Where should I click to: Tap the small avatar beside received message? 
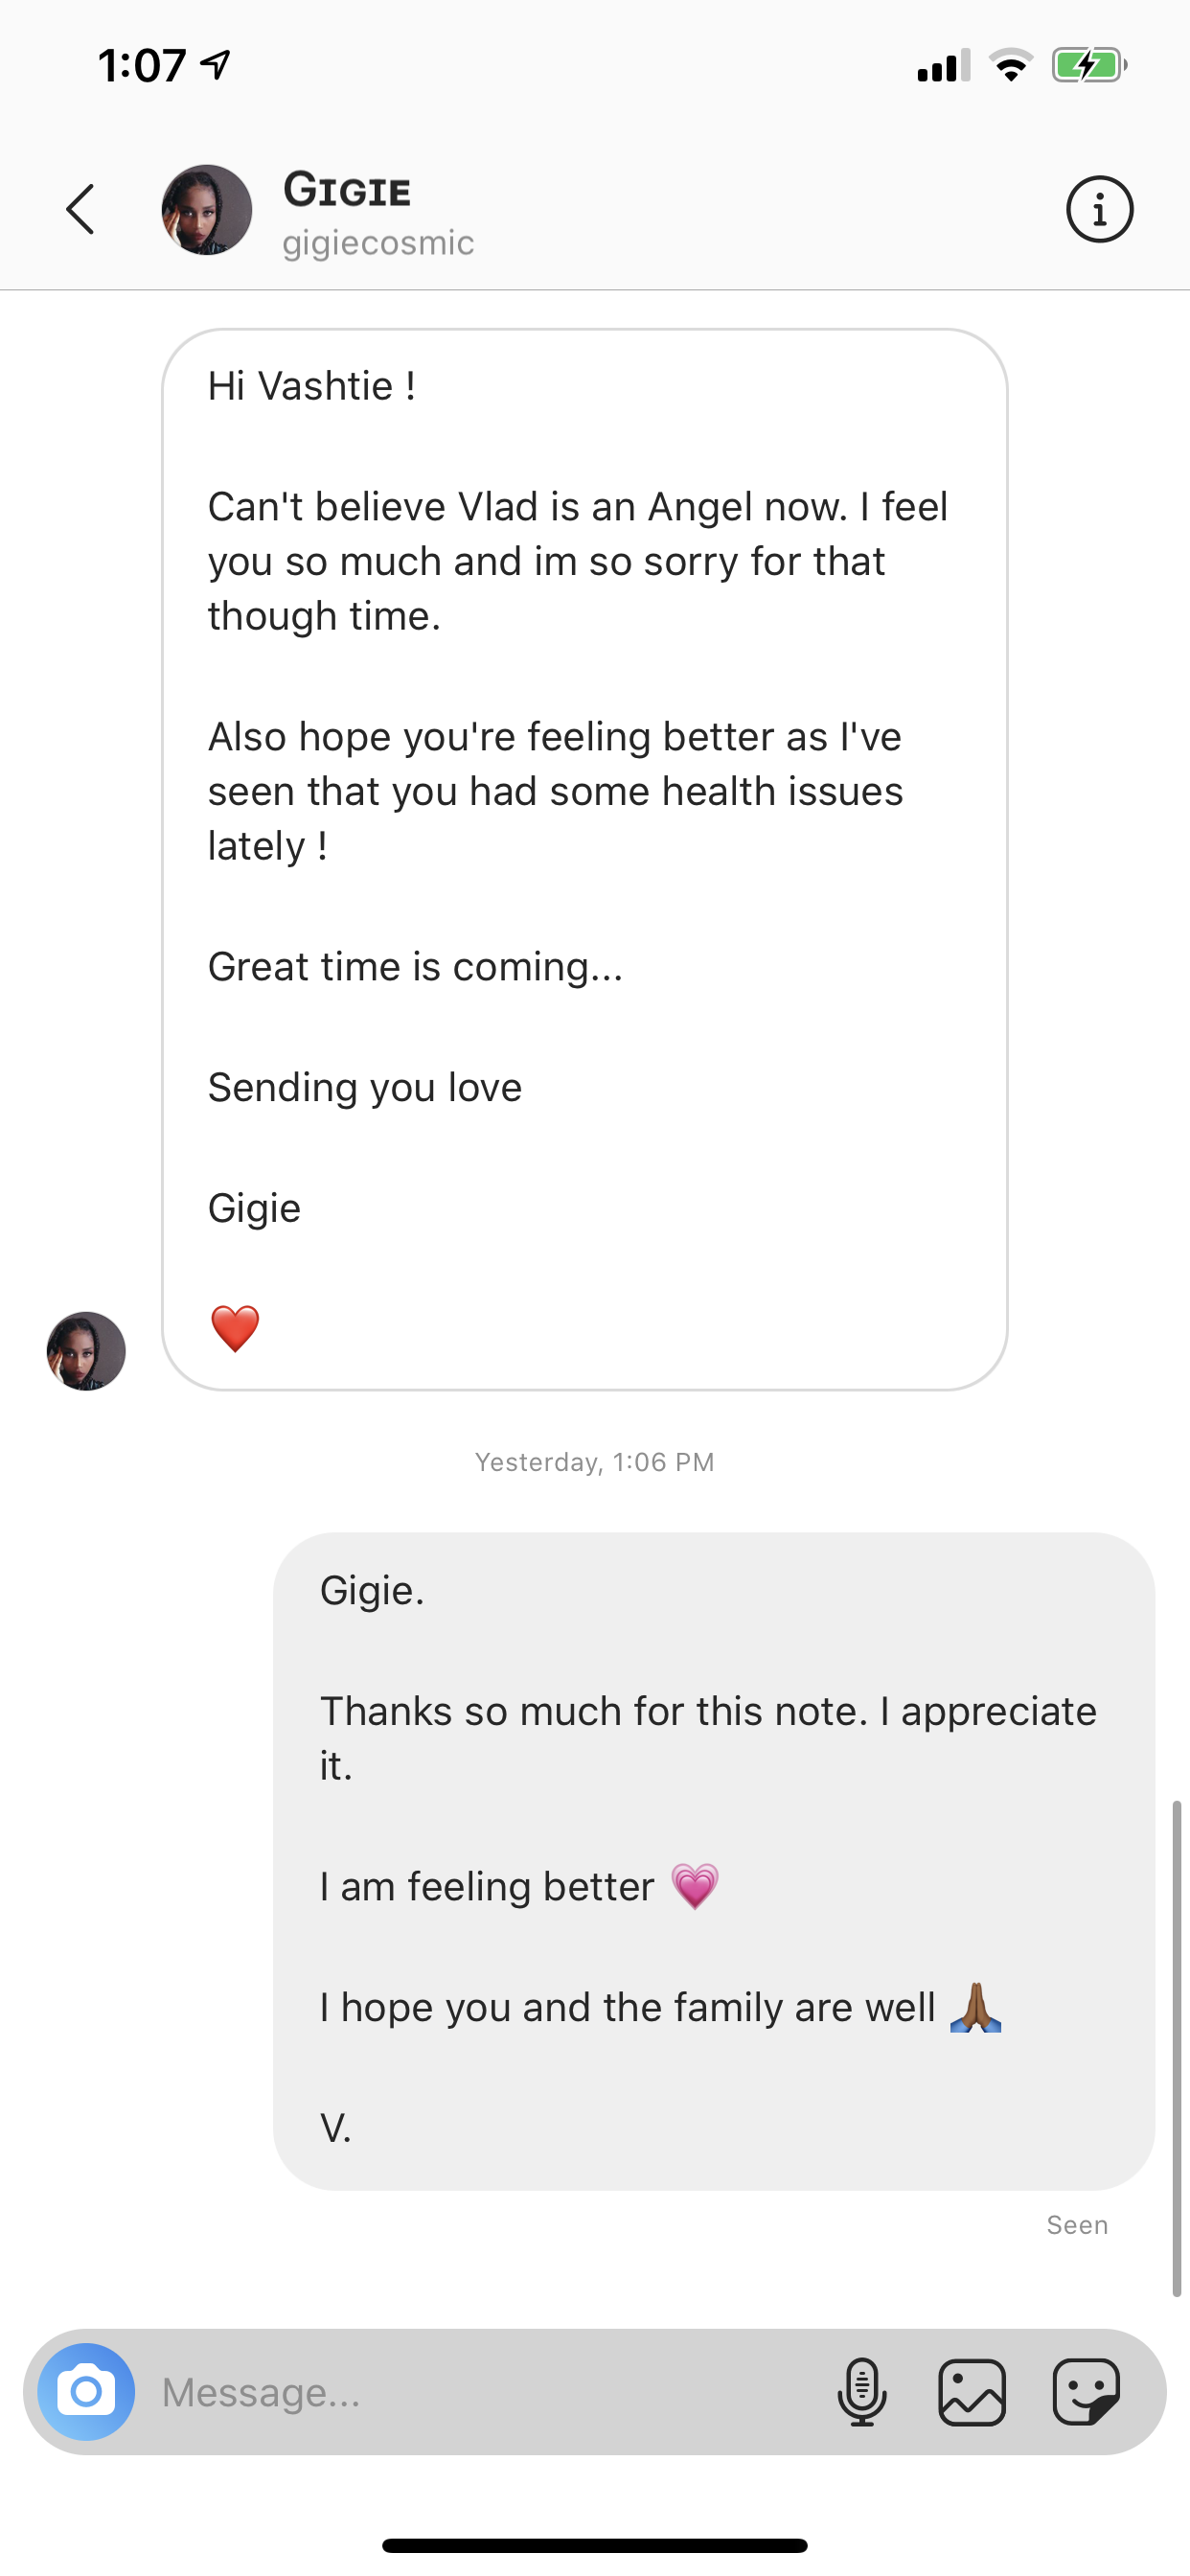86,1351
